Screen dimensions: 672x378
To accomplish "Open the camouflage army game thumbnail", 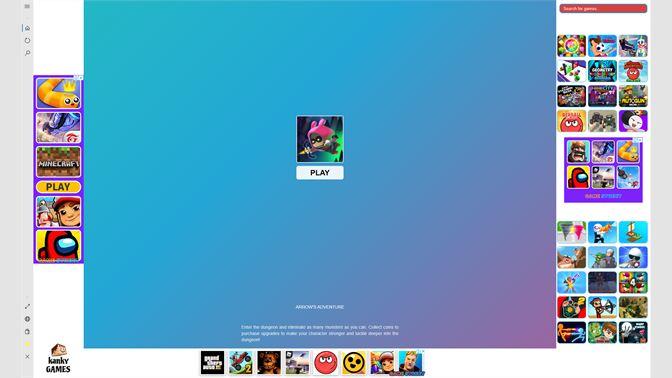I will [x=633, y=307].
